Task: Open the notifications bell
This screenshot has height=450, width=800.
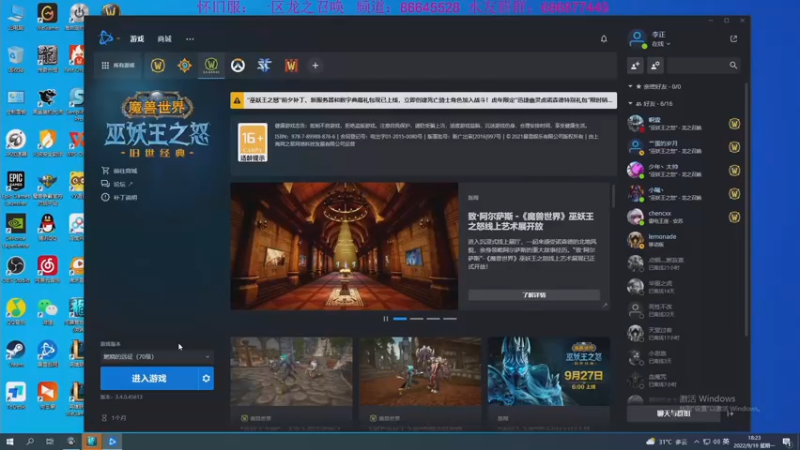Action: point(604,39)
